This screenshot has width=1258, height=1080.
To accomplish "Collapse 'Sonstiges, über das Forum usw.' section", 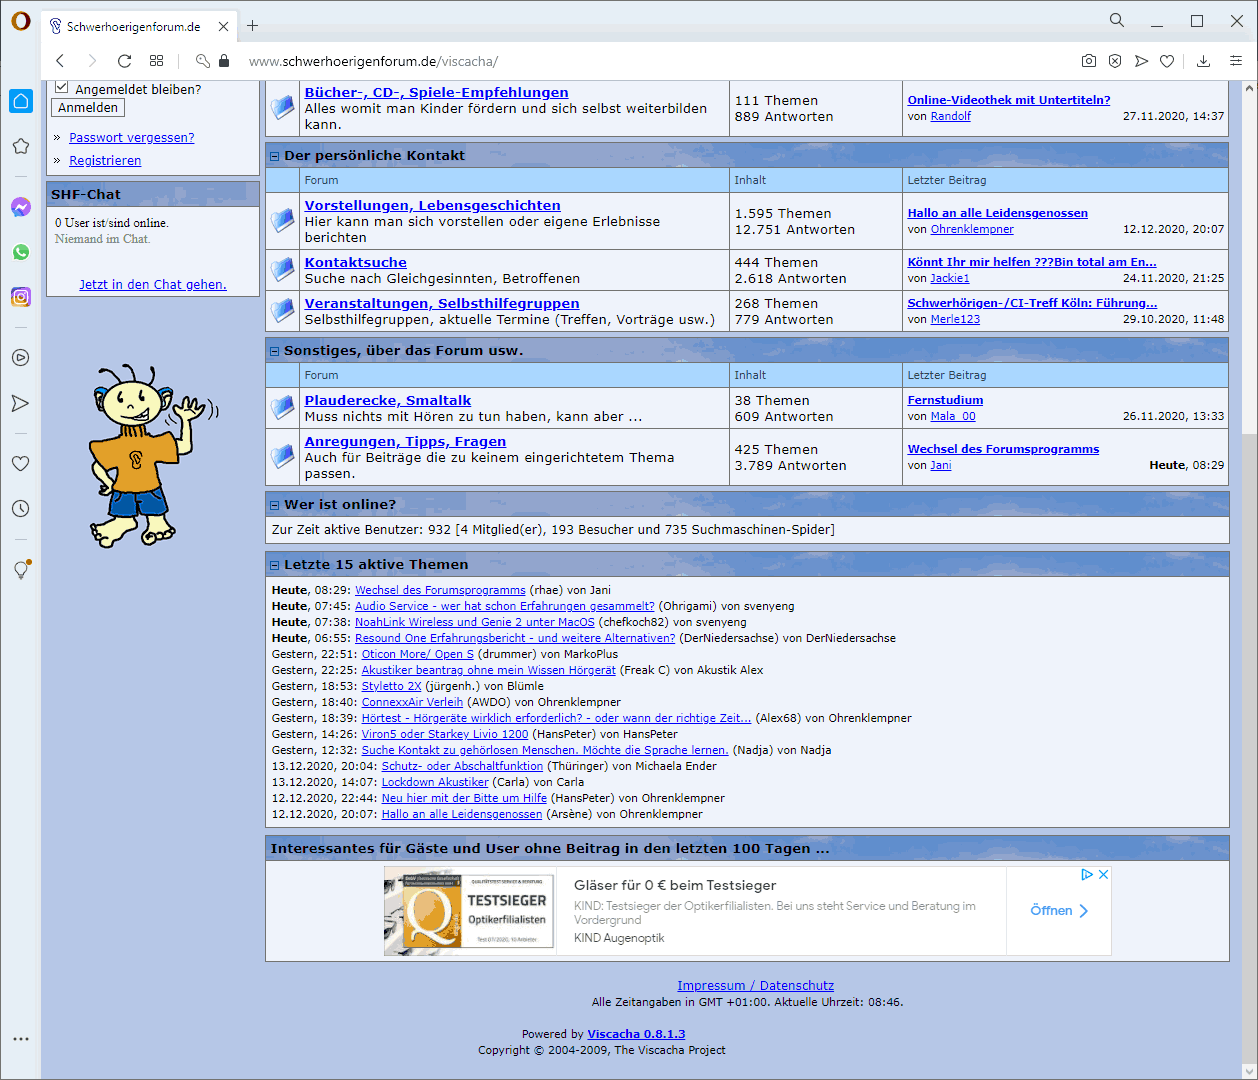I will [275, 351].
